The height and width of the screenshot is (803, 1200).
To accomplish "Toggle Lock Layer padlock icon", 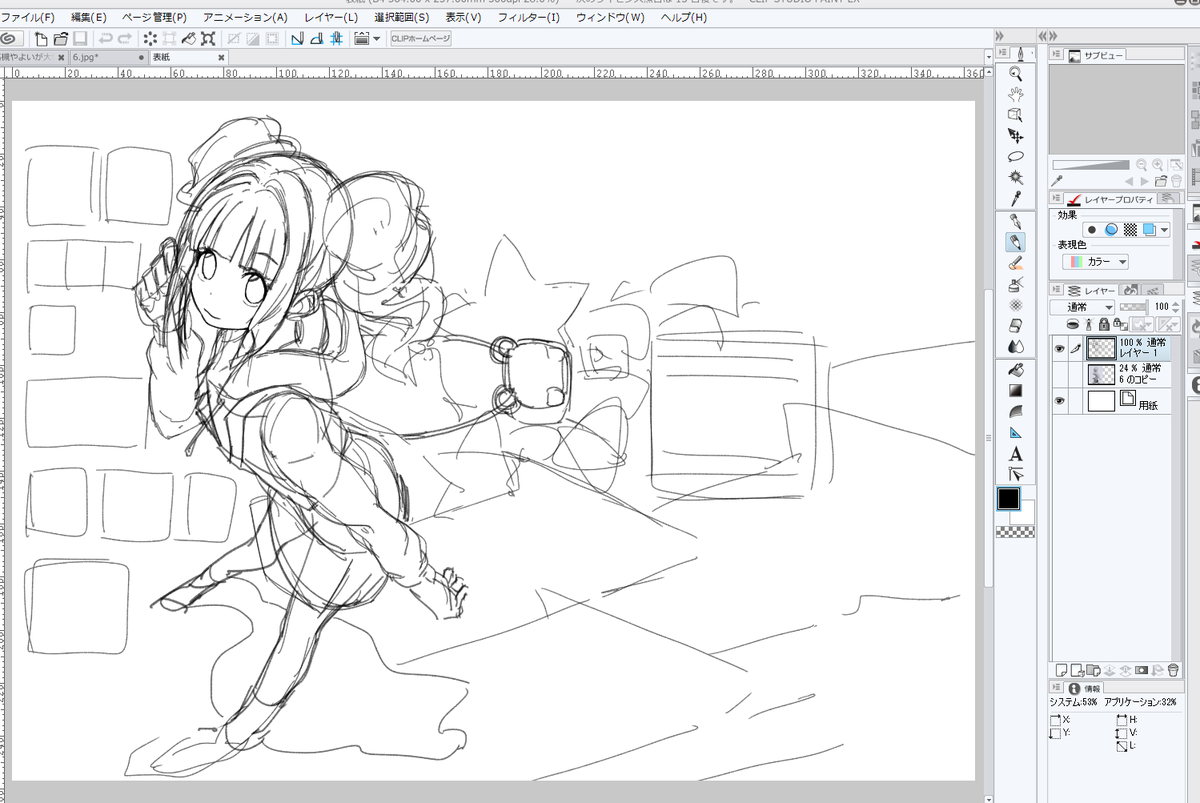I will (1103, 324).
